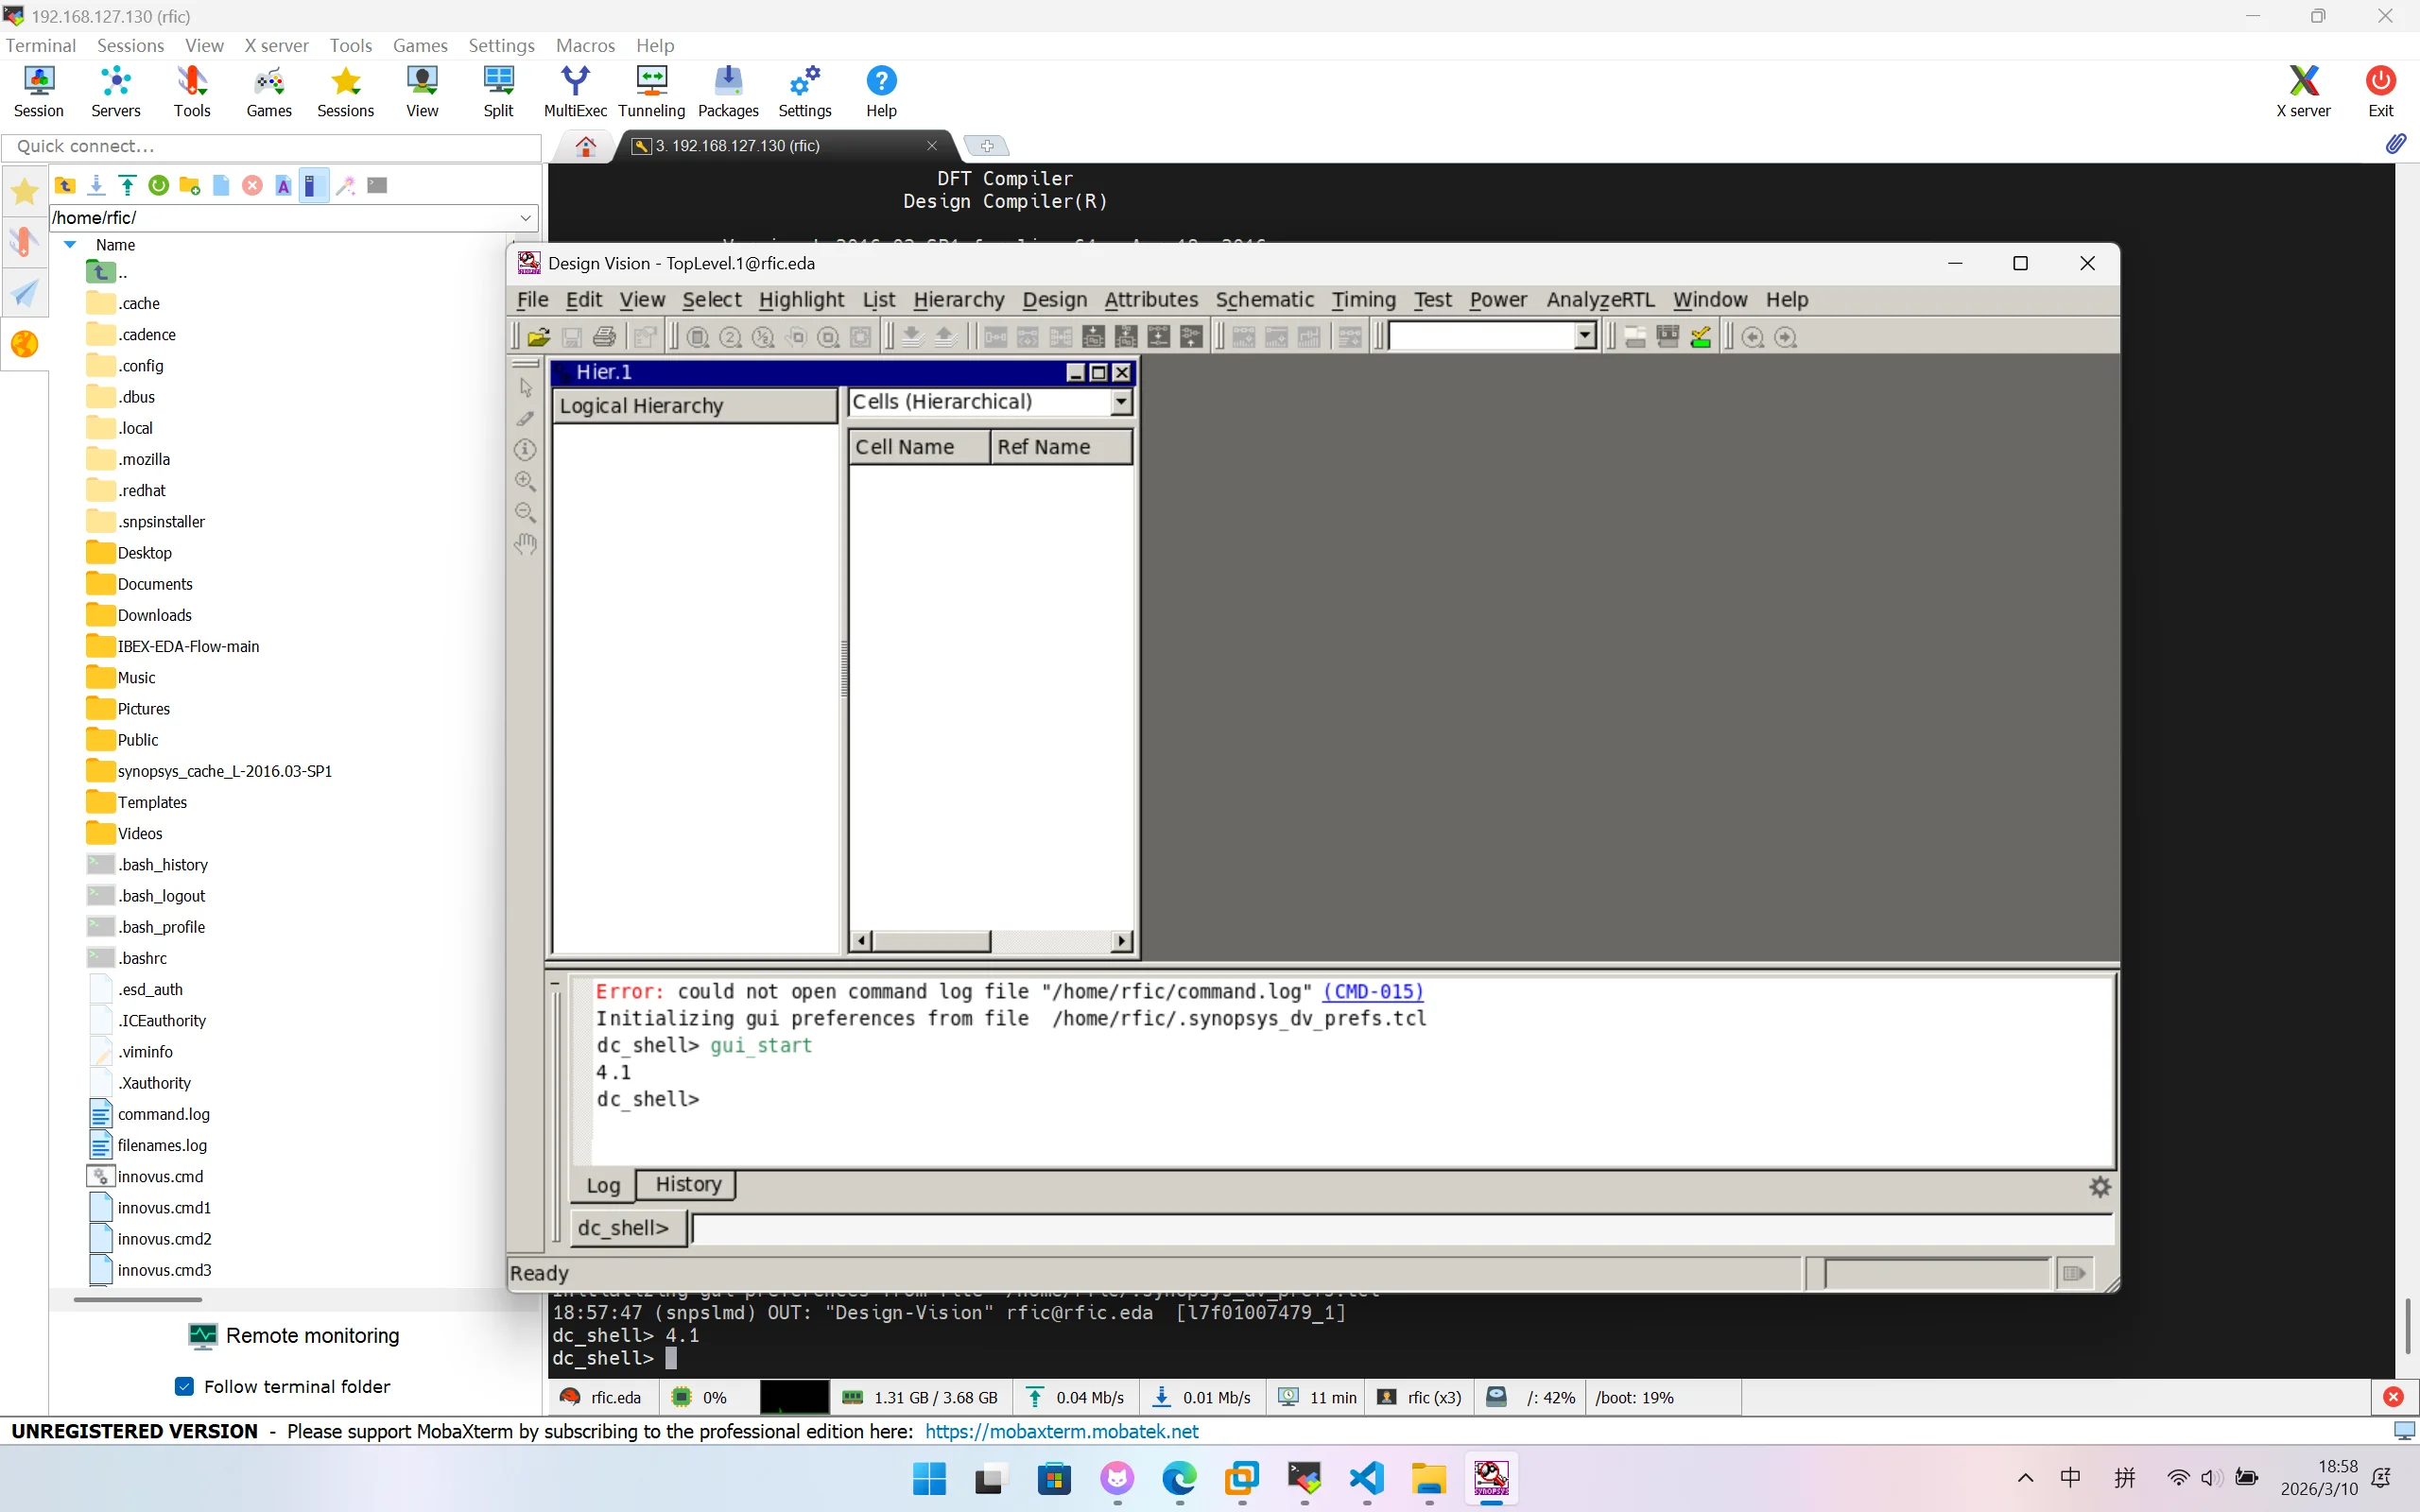Open the Sessions star sidebar tab

[24, 191]
